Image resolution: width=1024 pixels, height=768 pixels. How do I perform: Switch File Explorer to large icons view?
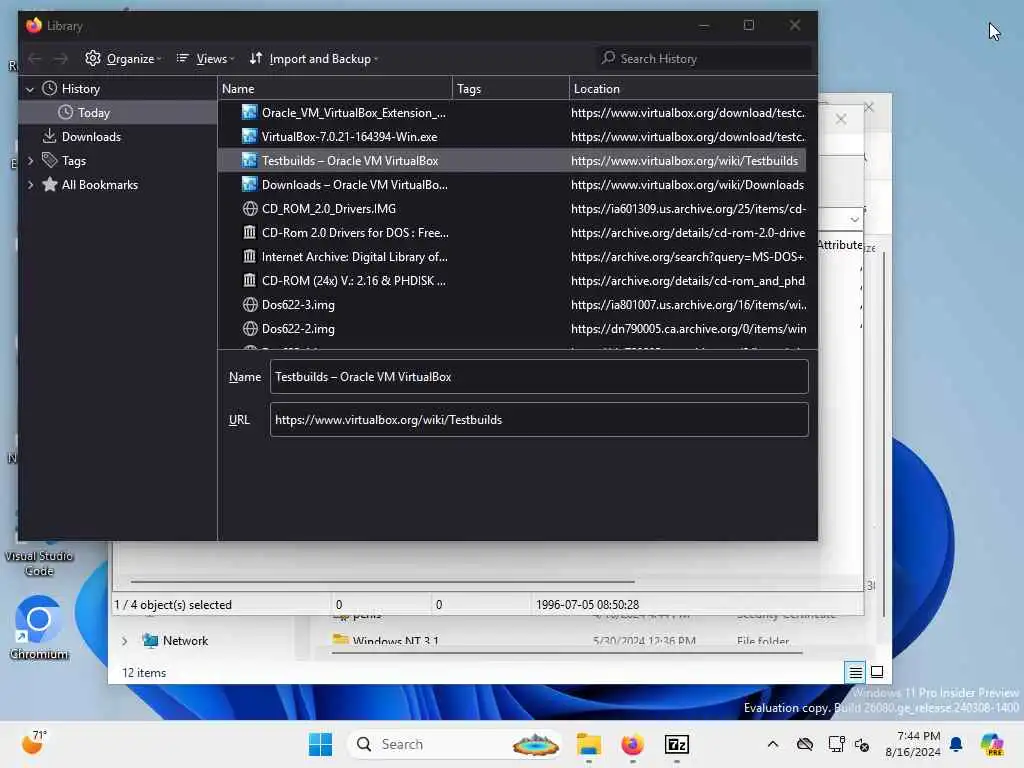(x=877, y=672)
